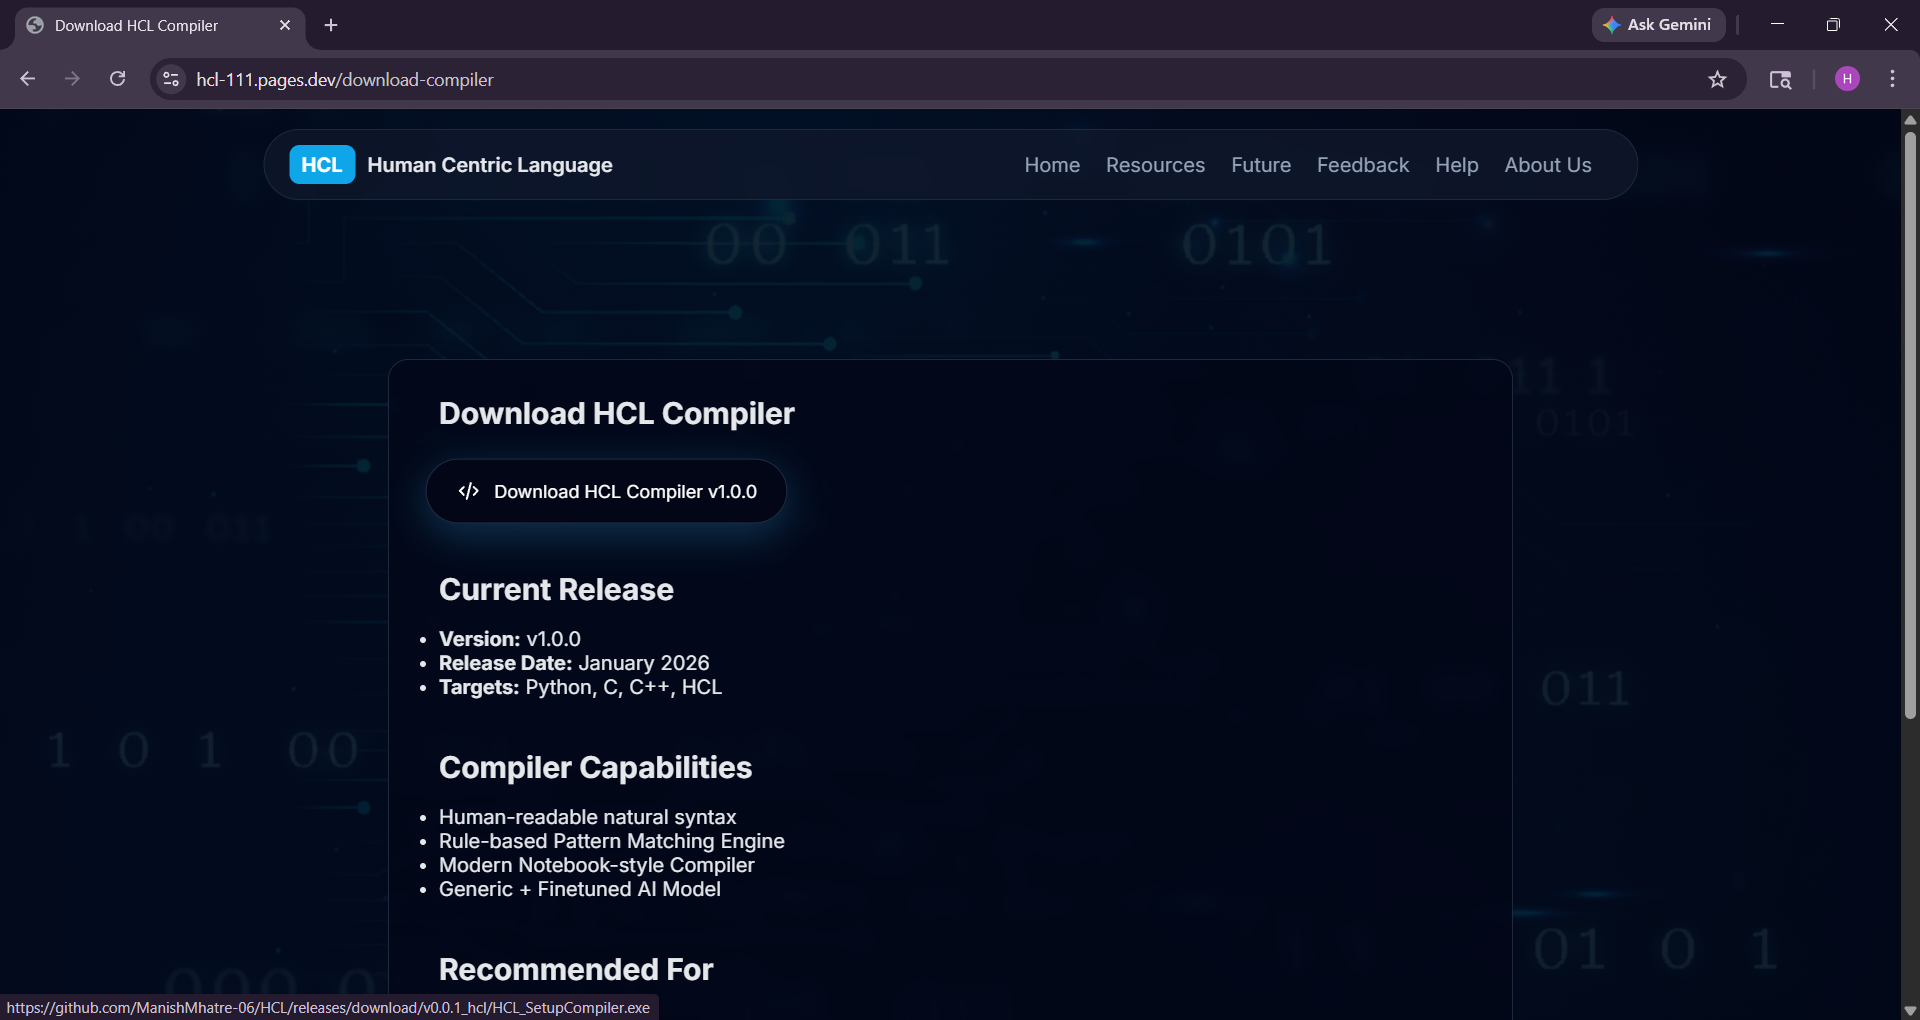Click Download HCL Compiler v1.0.0 button
Image resolution: width=1920 pixels, height=1020 pixels.
pyautogui.click(x=606, y=491)
